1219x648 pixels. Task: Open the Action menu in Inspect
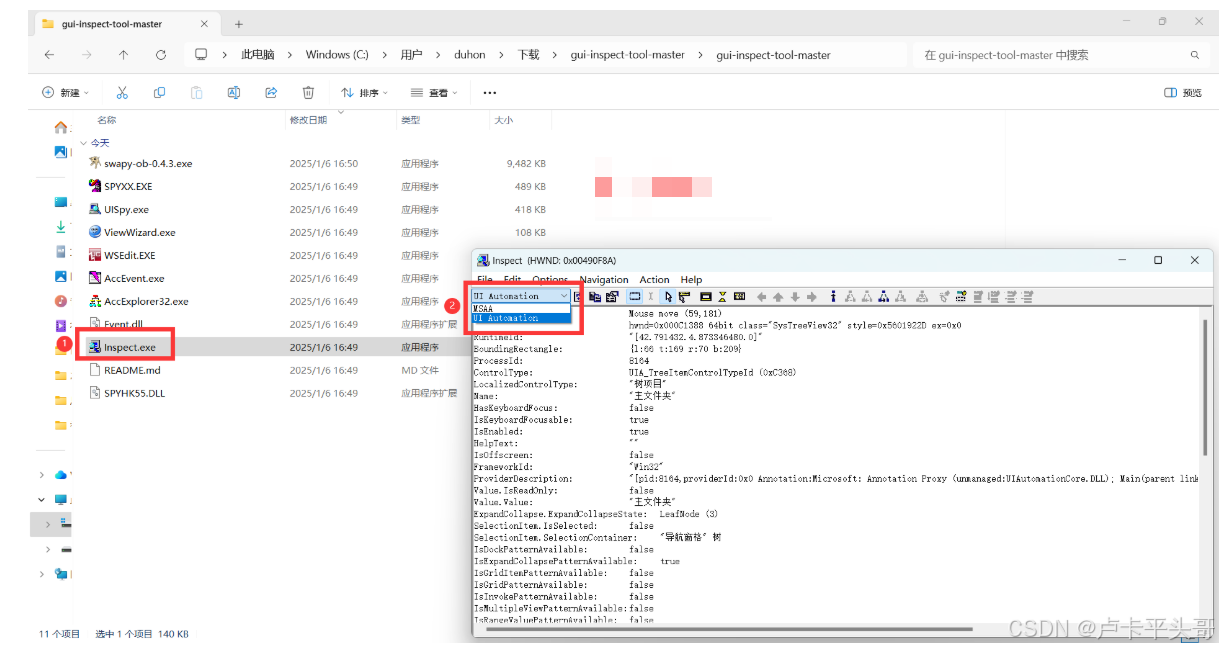coord(654,280)
